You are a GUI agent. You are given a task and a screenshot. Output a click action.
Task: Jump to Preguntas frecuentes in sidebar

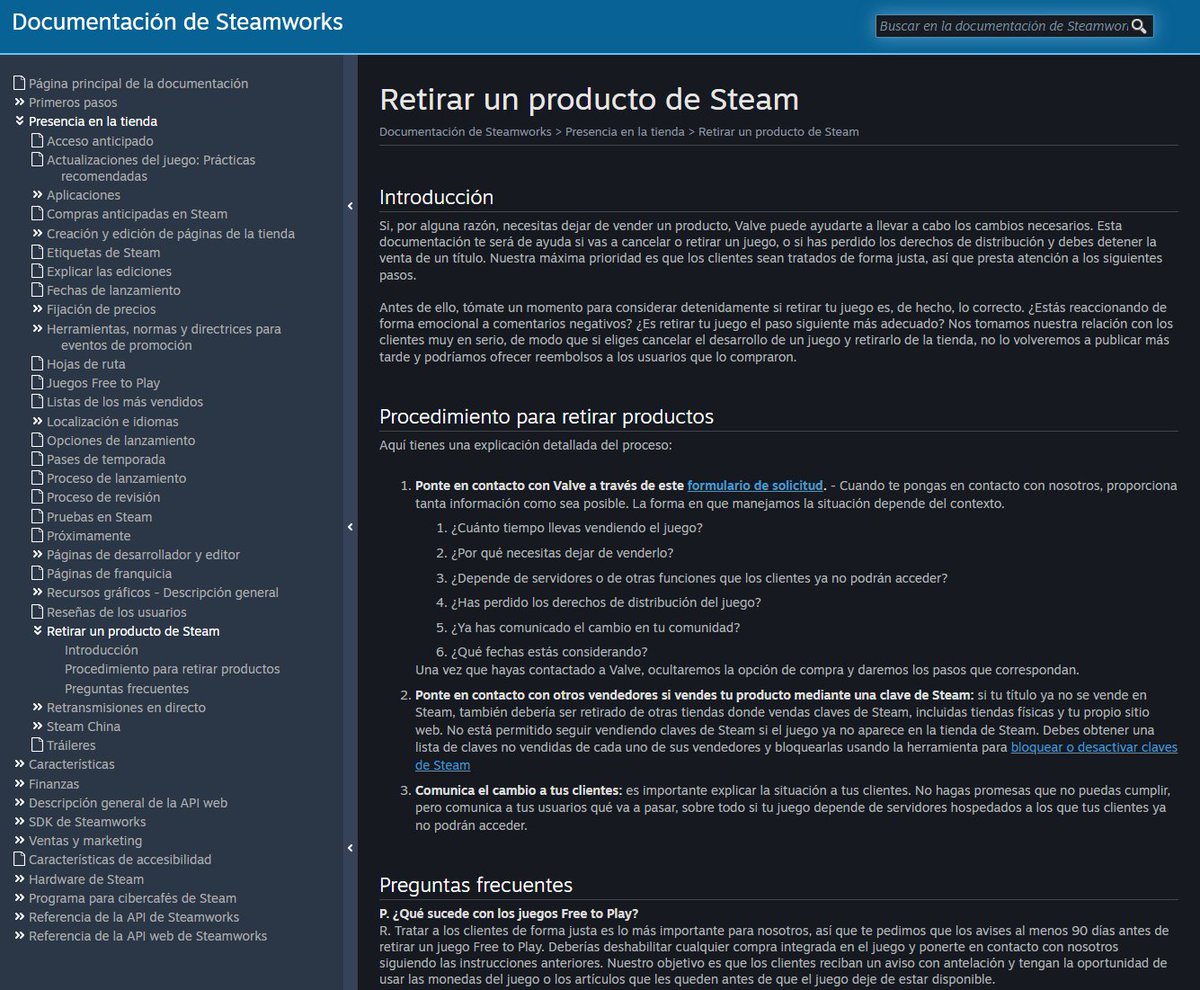click(127, 689)
